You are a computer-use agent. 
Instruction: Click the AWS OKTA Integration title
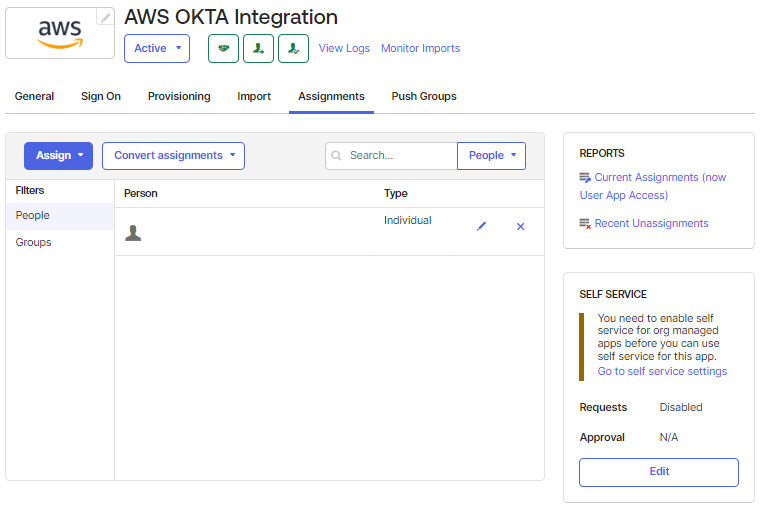pyautogui.click(x=231, y=17)
